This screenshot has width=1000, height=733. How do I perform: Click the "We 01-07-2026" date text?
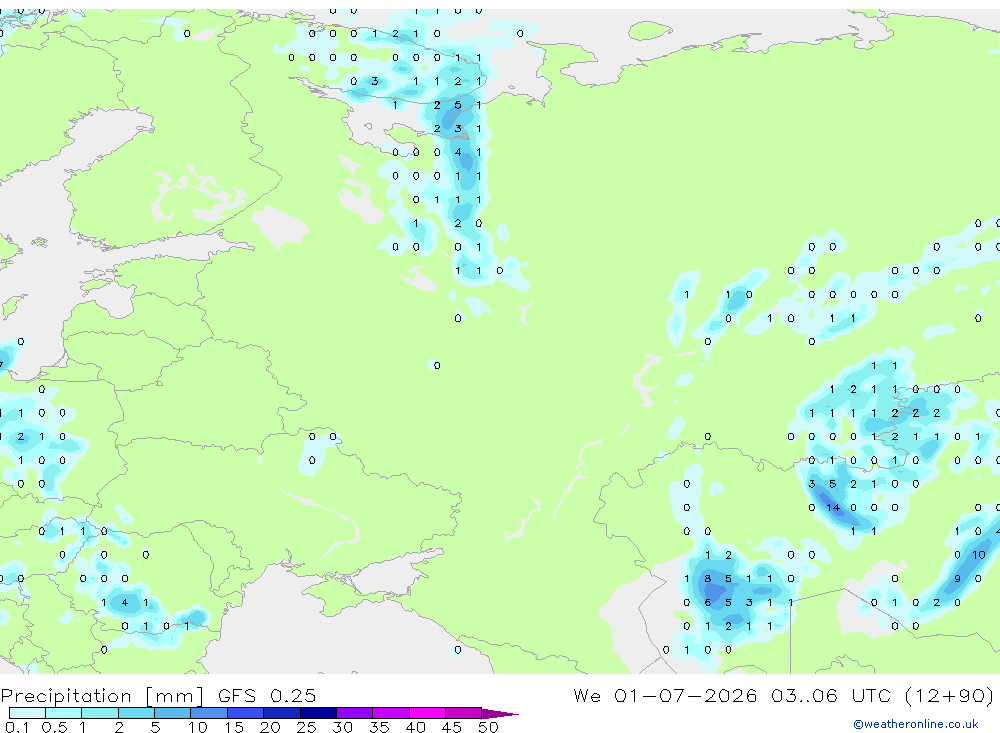[665, 695]
